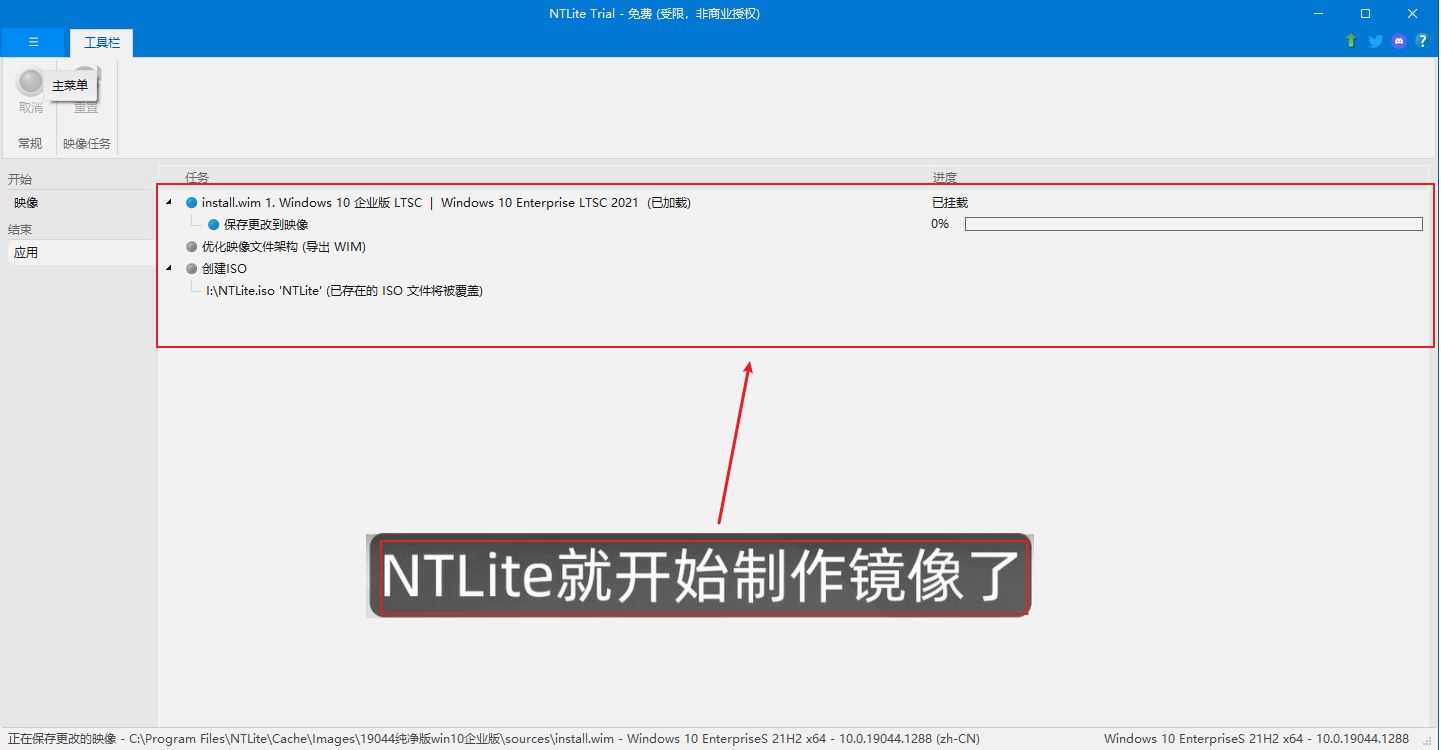Click the gray status dot beside 创建ISO
Viewport: 1441px width, 750px height.
192,269
